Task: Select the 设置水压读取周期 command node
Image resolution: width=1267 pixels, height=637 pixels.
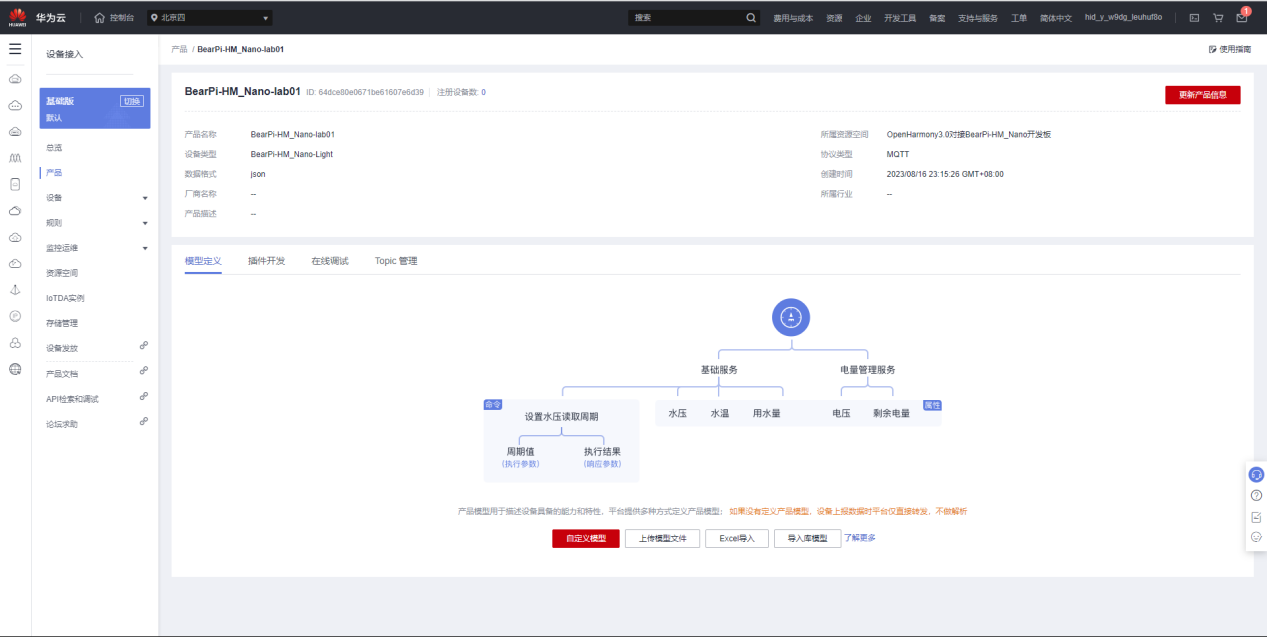Action: click(561, 416)
